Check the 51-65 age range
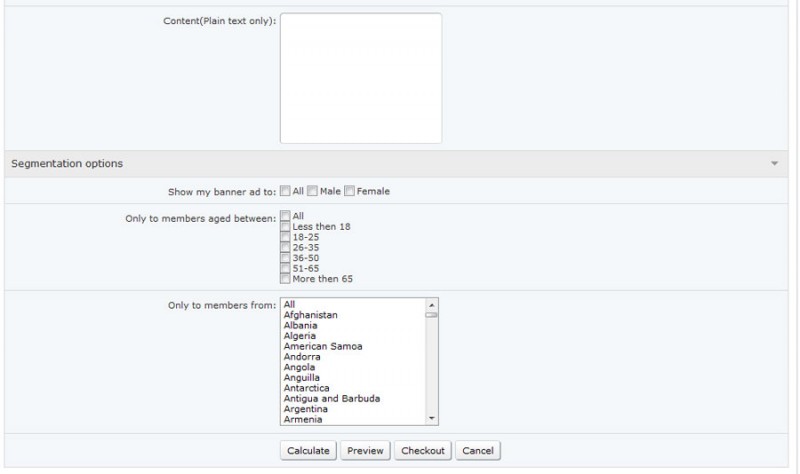The height and width of the screenshot is (474, 800). [285, 268]
